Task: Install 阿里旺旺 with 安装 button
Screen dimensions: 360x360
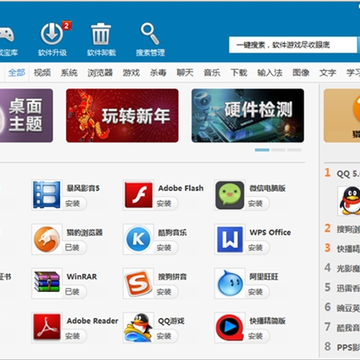Action: pos(257,292)
